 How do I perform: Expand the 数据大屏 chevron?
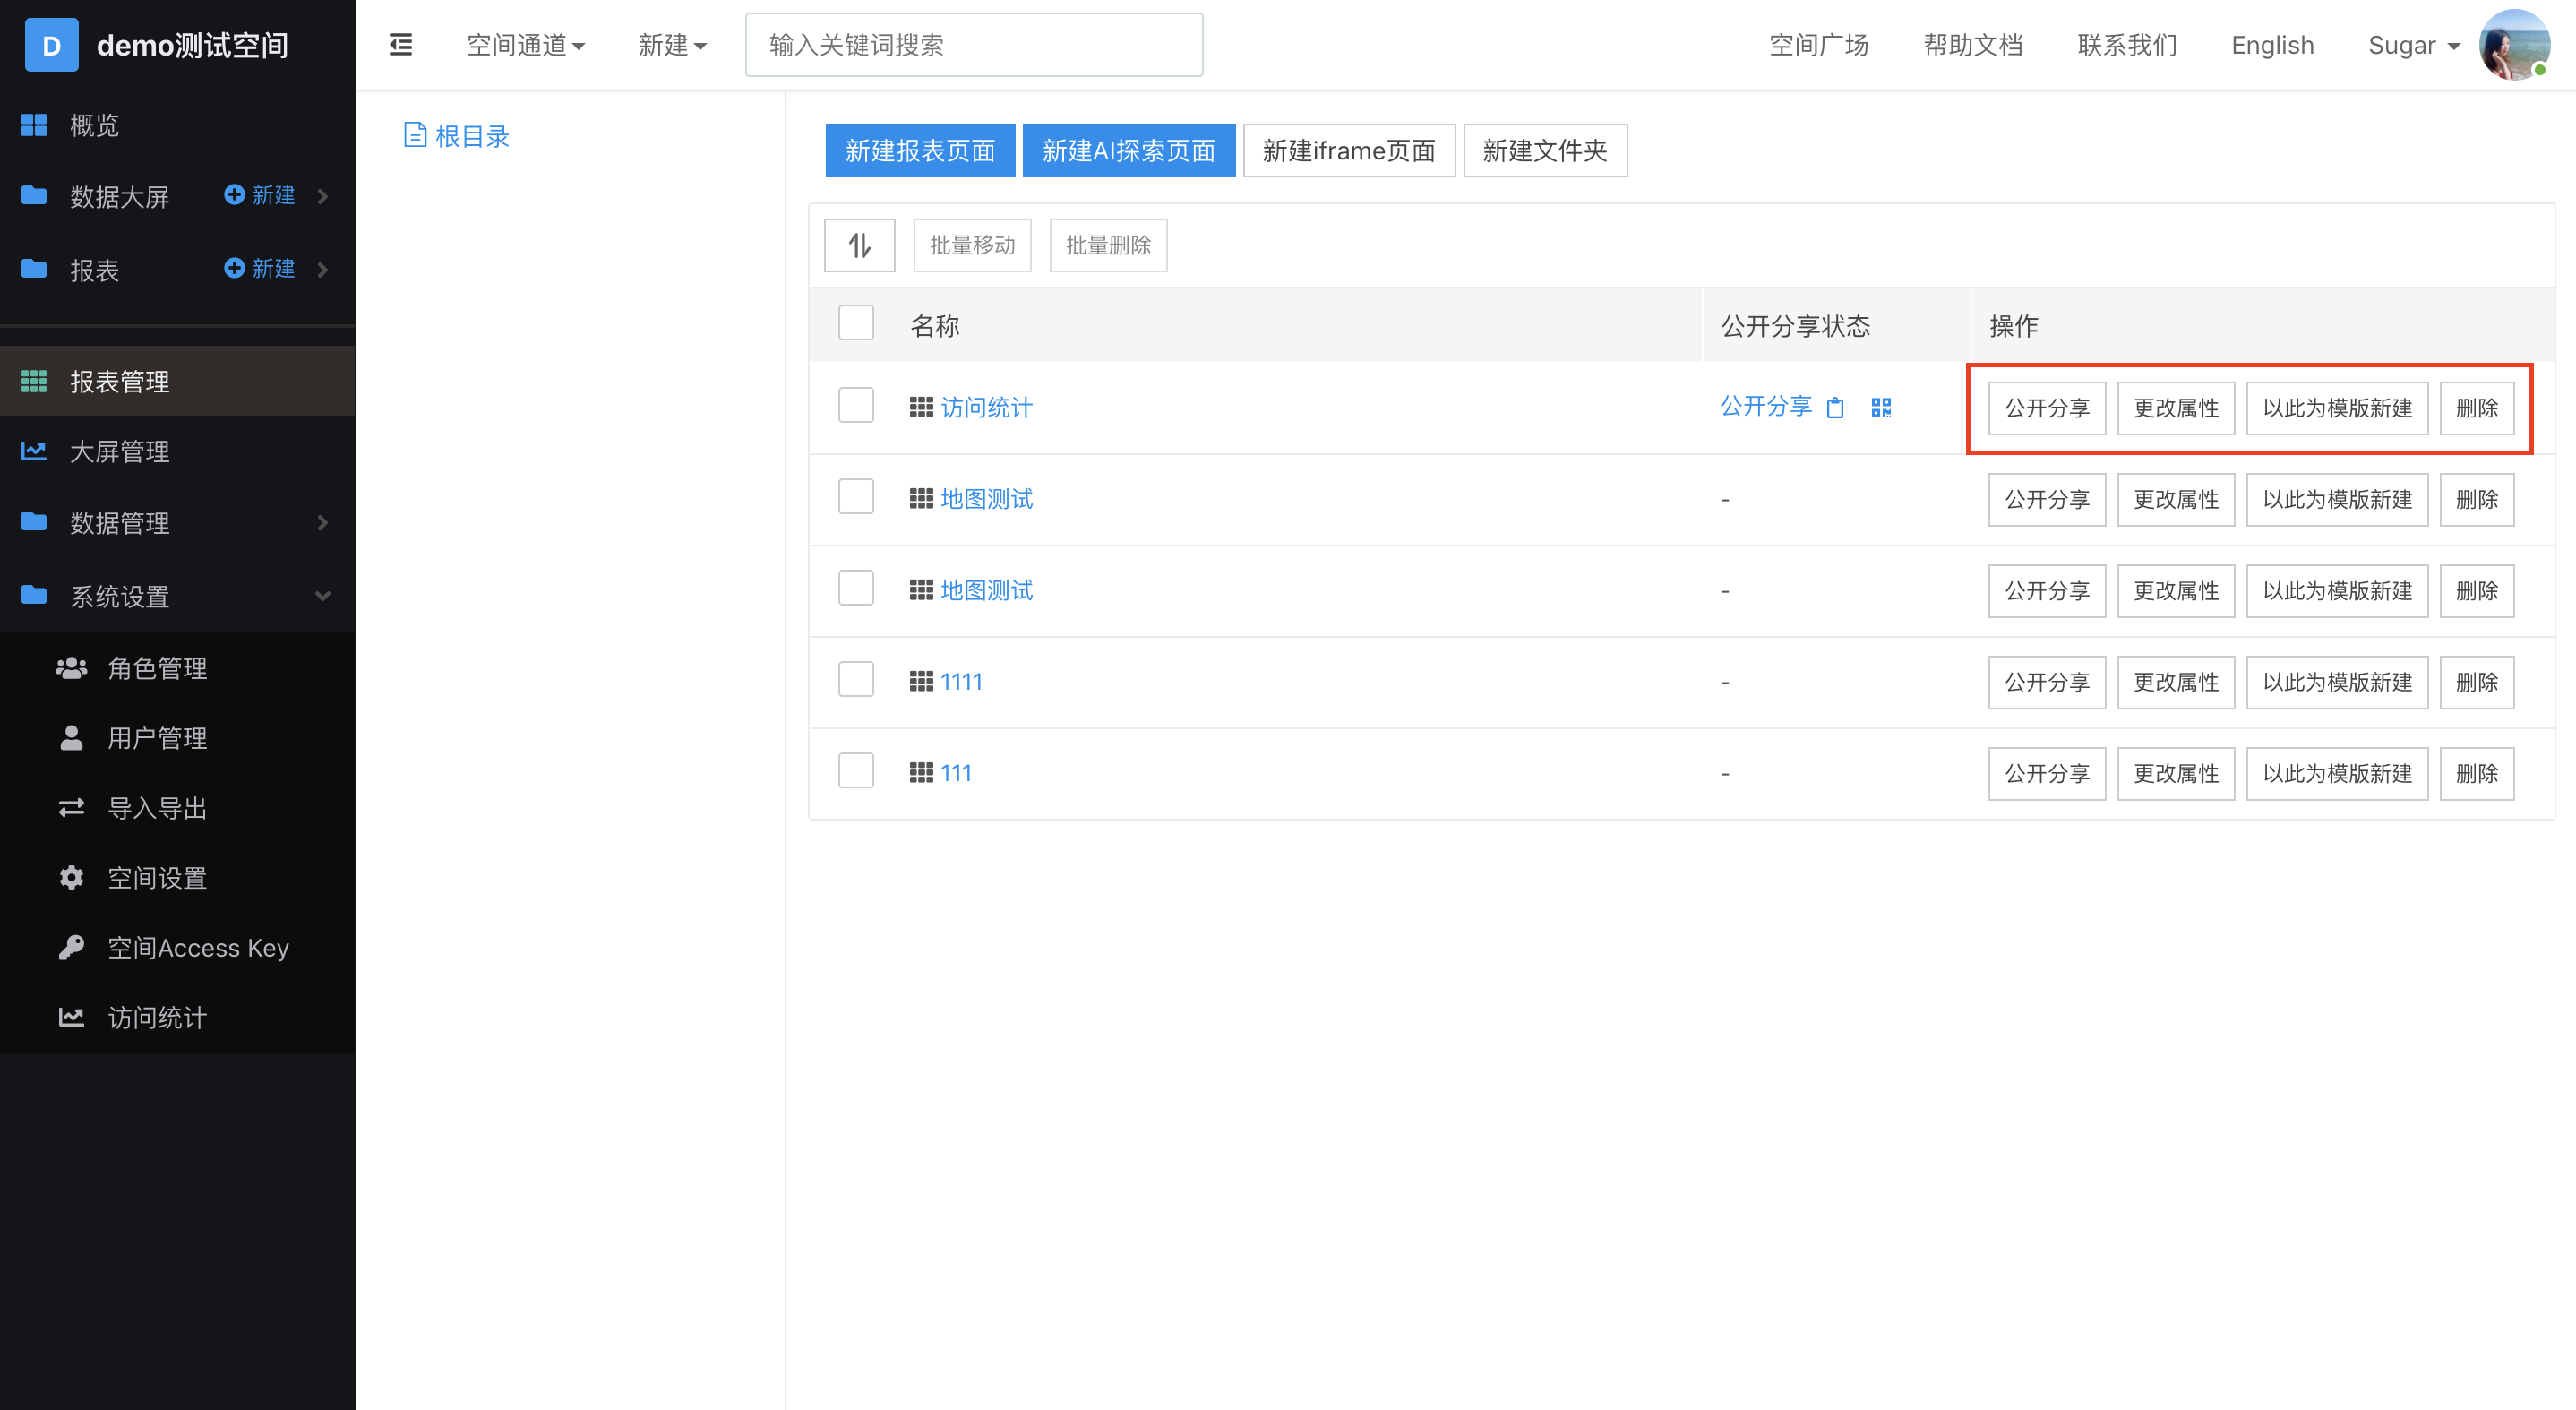pos(323,196)
